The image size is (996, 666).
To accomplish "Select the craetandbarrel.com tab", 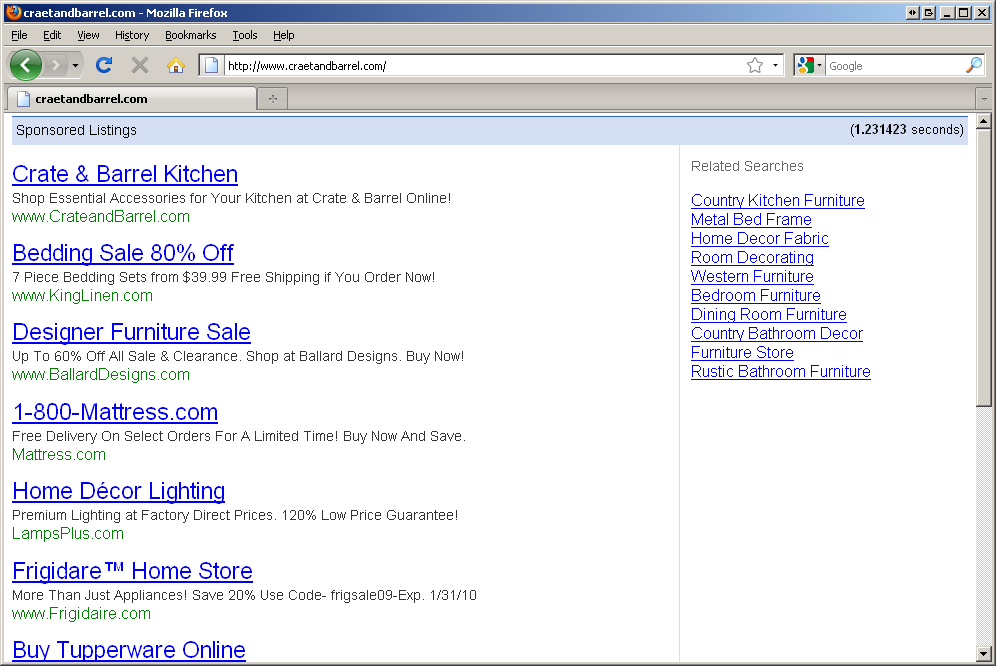I will tap(131, 99).
